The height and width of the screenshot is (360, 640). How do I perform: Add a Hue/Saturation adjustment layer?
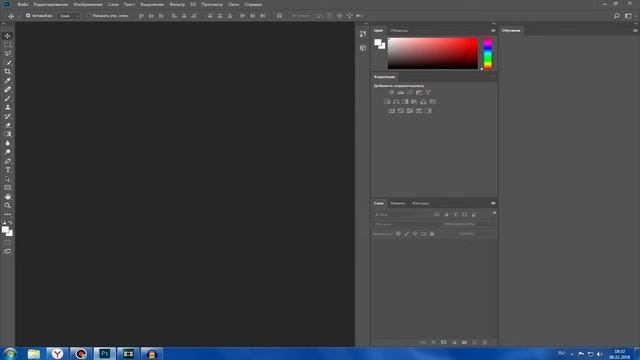tap(387, 102)
